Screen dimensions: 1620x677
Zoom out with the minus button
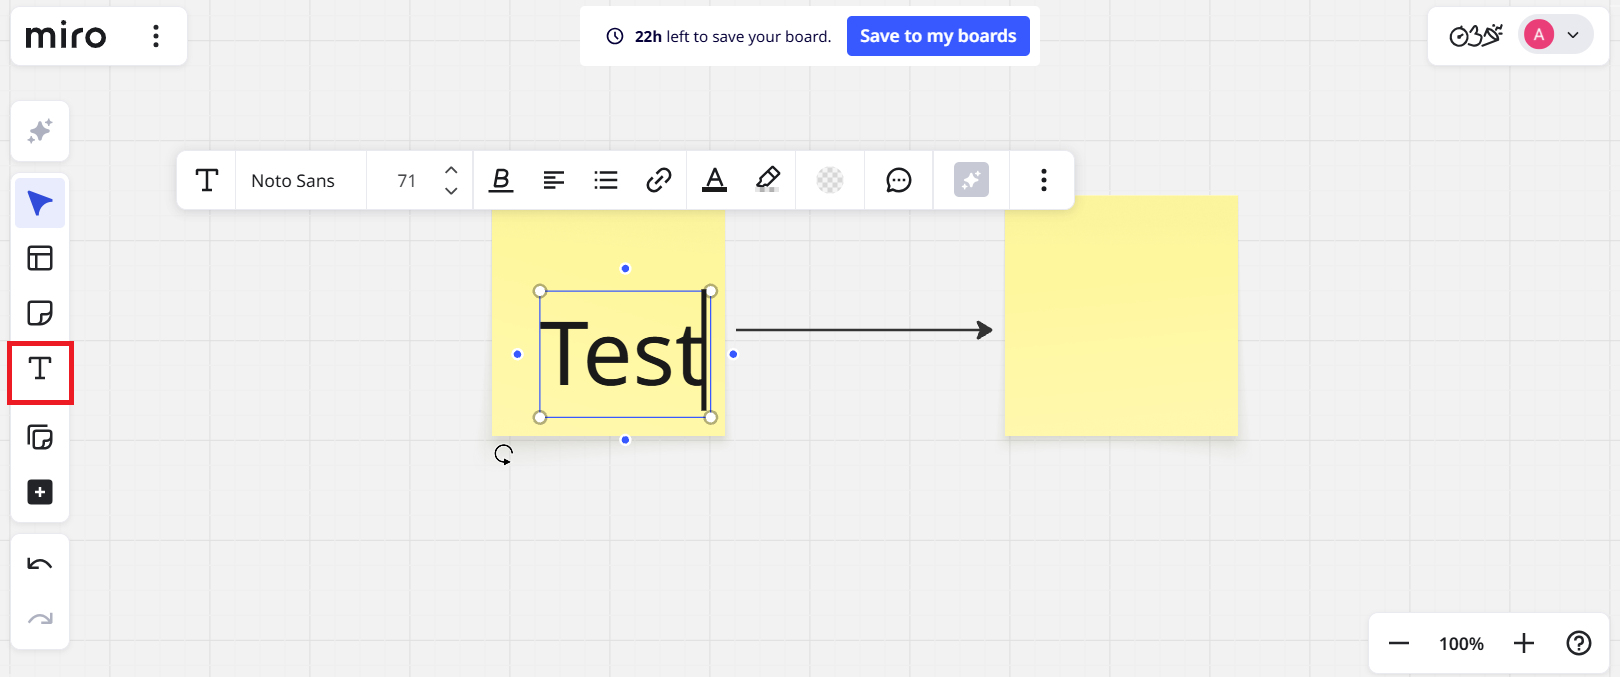click(x=1399, y=643)
